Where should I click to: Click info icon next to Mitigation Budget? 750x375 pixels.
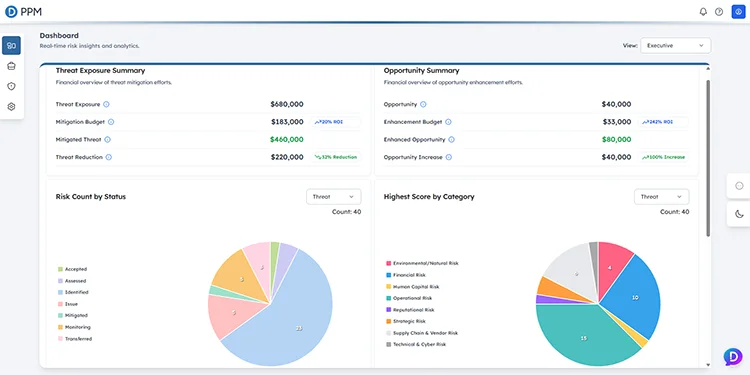(x=111, y=122)
